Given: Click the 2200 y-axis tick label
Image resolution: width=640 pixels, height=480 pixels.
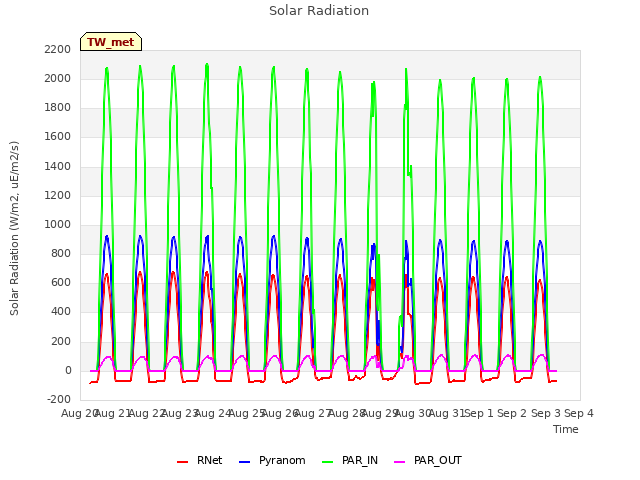Looking at the screenshot, I should click(x=58, y=49).
